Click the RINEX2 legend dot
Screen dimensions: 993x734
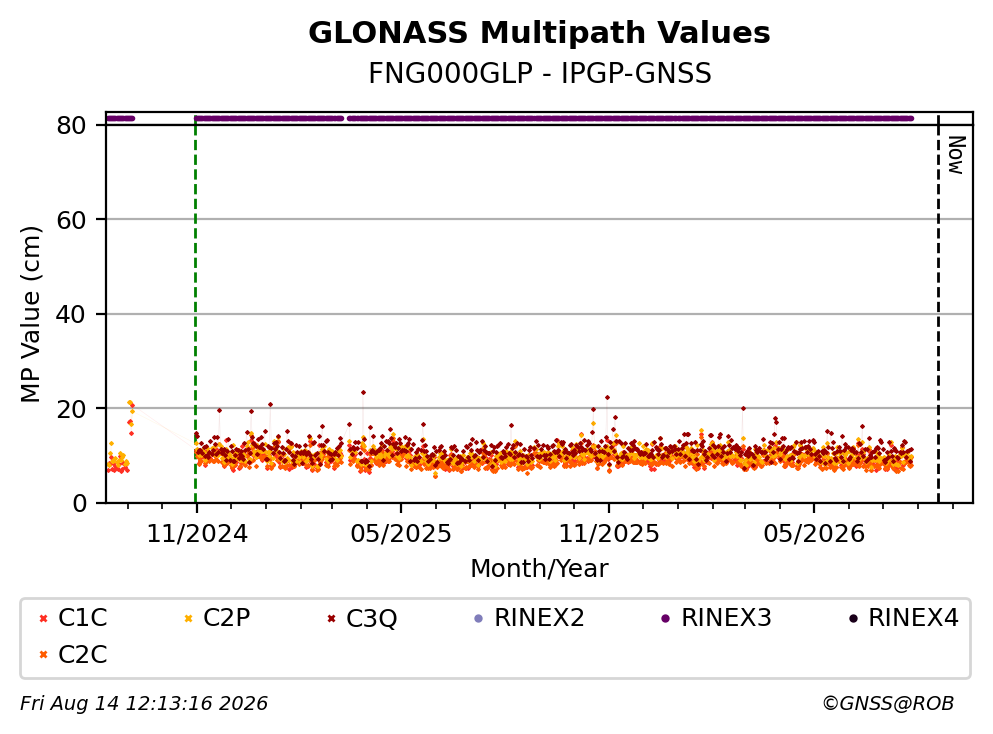click(x=479, y=619)
